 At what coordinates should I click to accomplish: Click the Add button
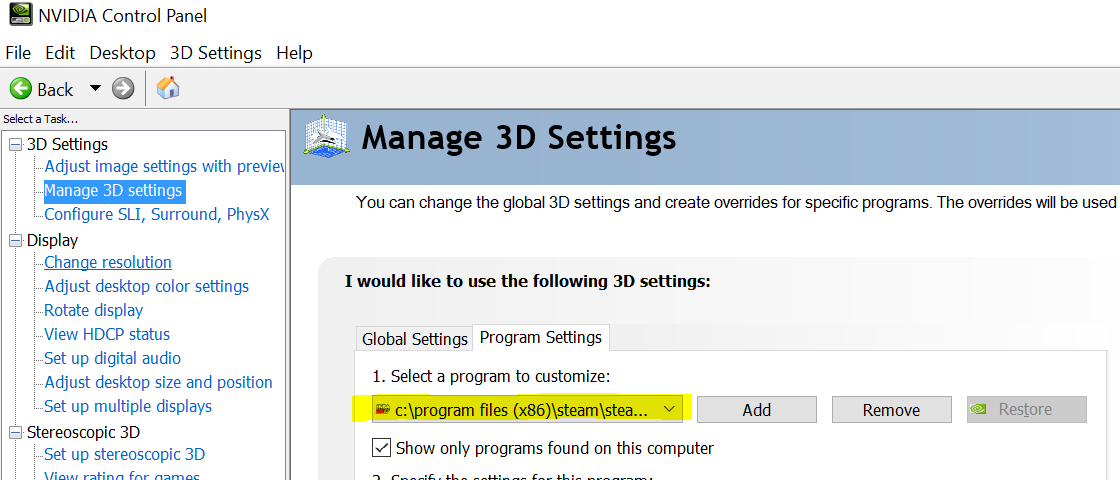756,410
